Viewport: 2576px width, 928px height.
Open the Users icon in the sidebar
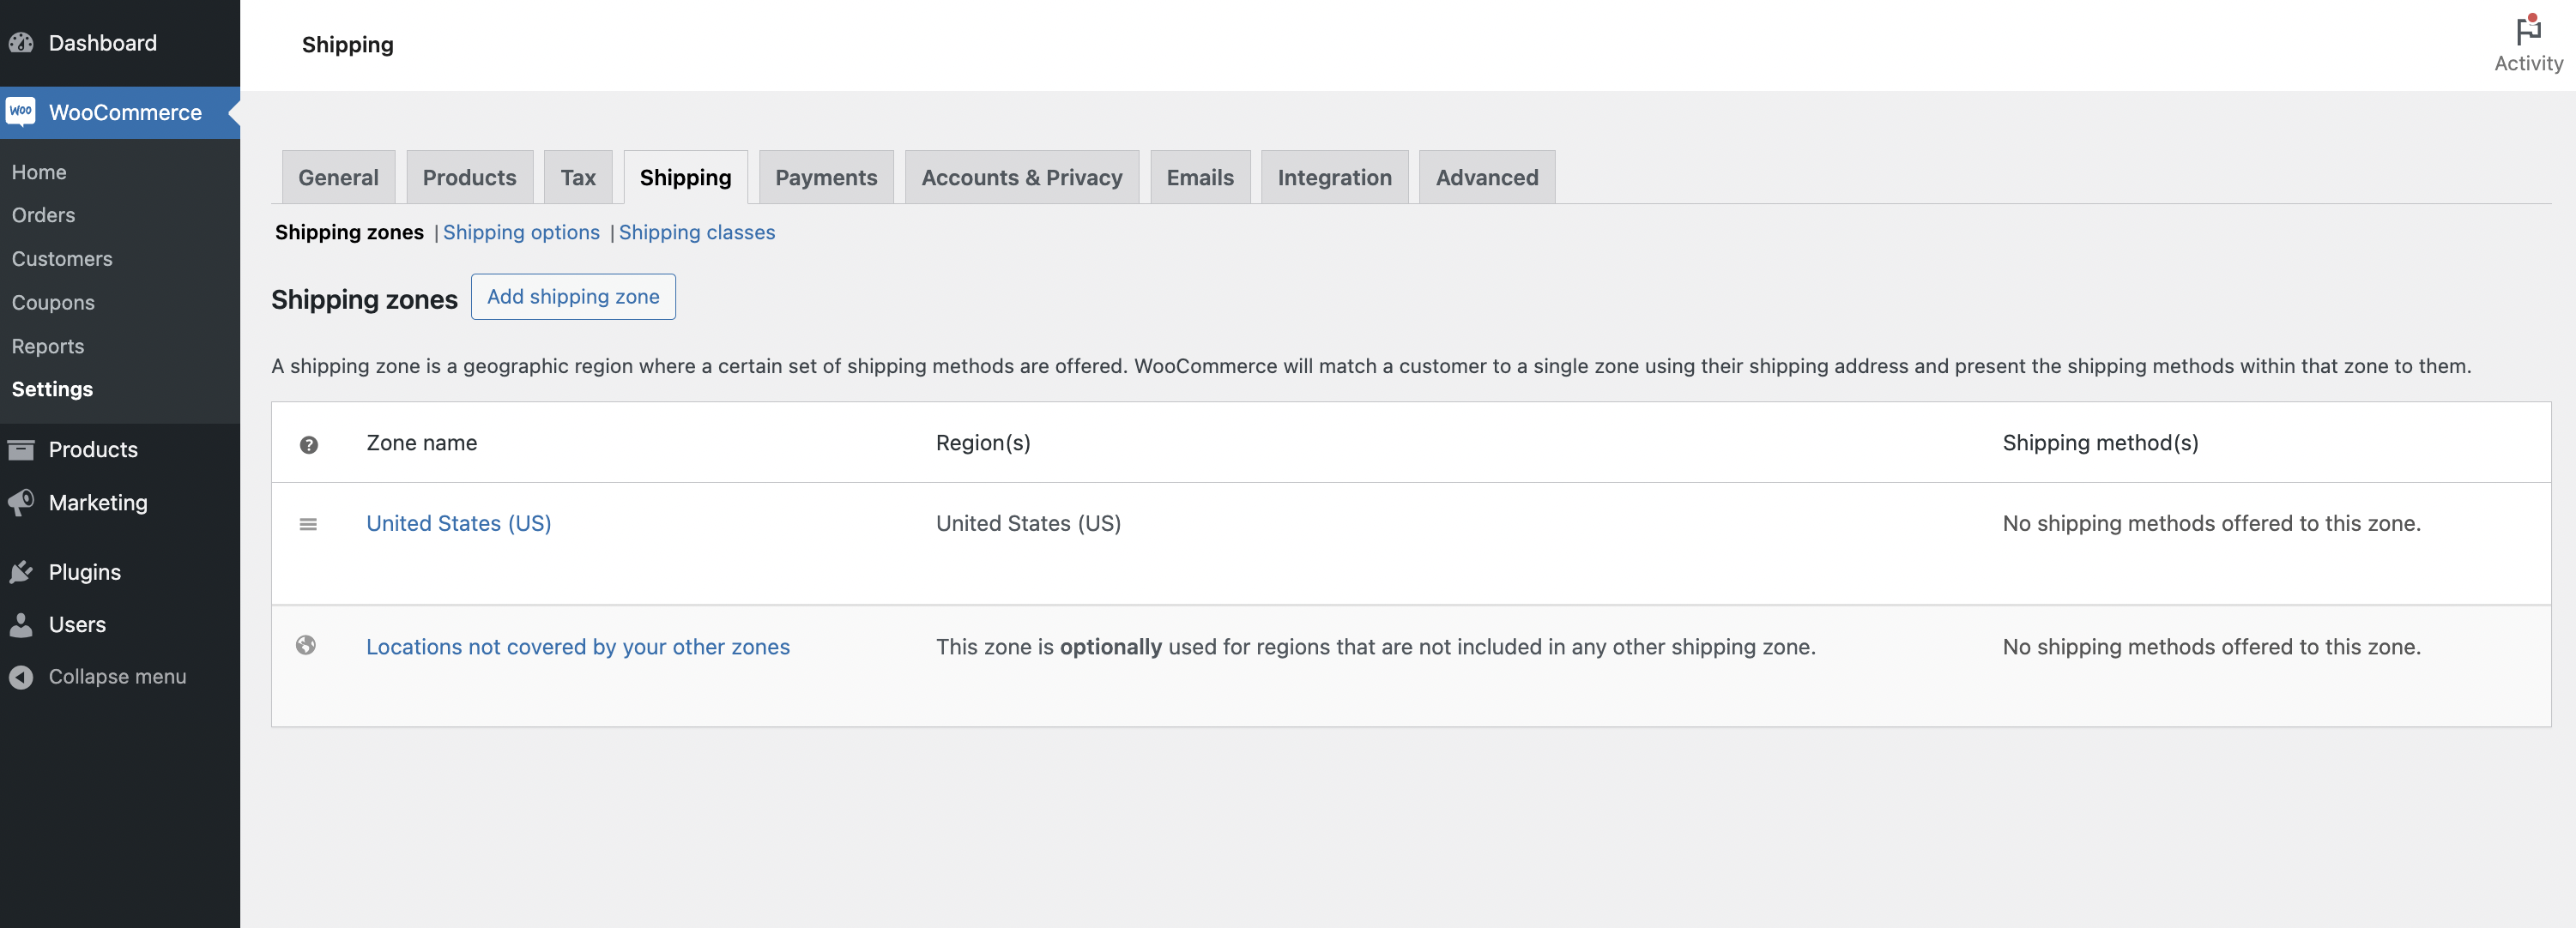click(x=22, y=624)
